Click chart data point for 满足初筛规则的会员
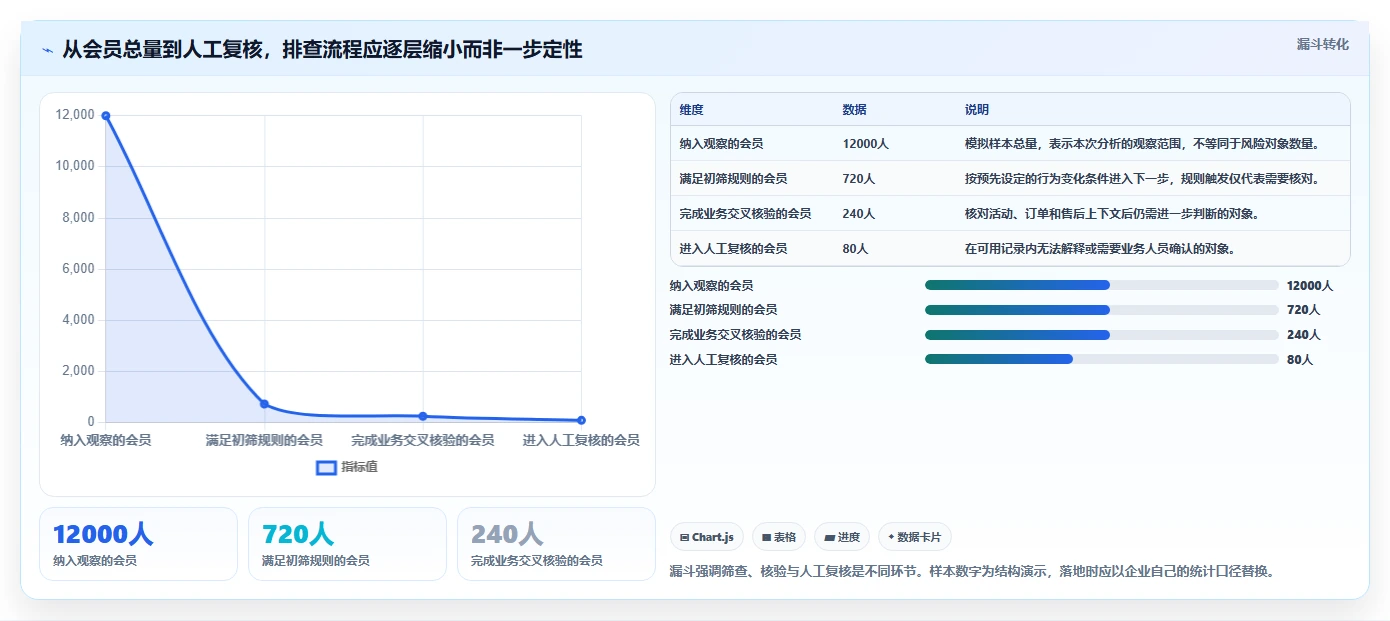 [x=264, y=404]
